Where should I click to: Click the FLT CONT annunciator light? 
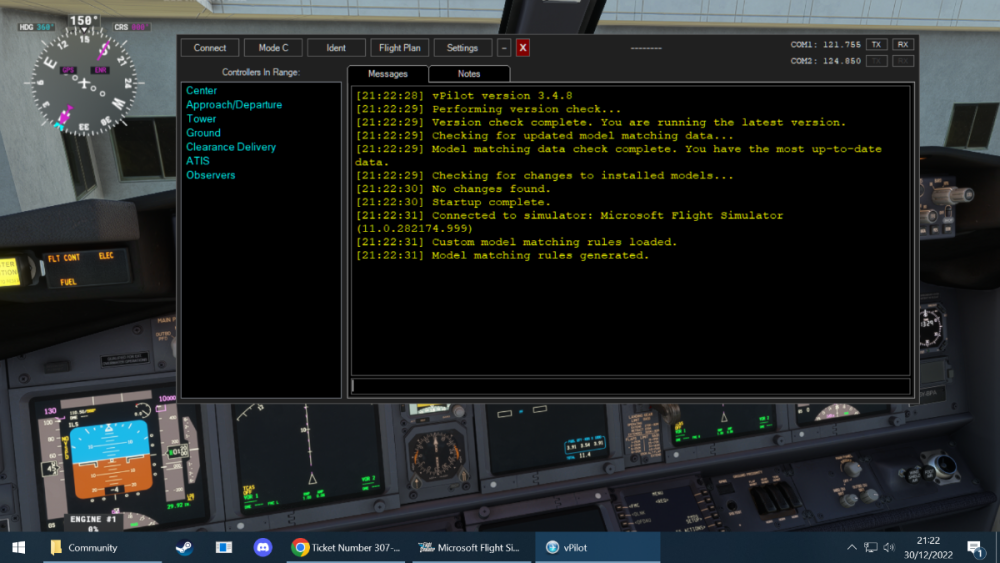[64, 258]
